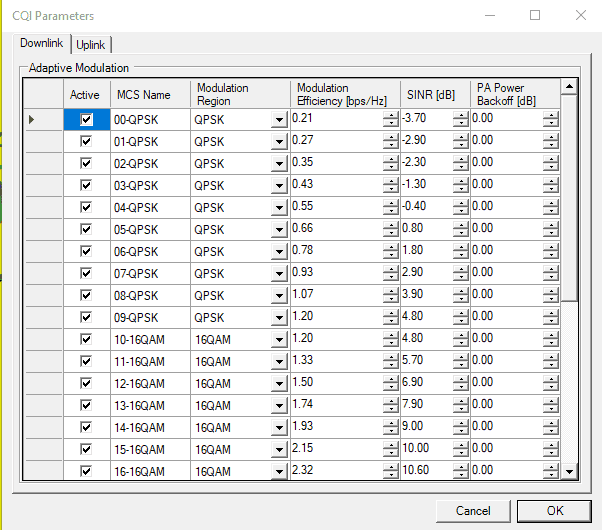Switch to the Uplink tab
The width and height of the screenshot is (602, 530).
(91, 44)
